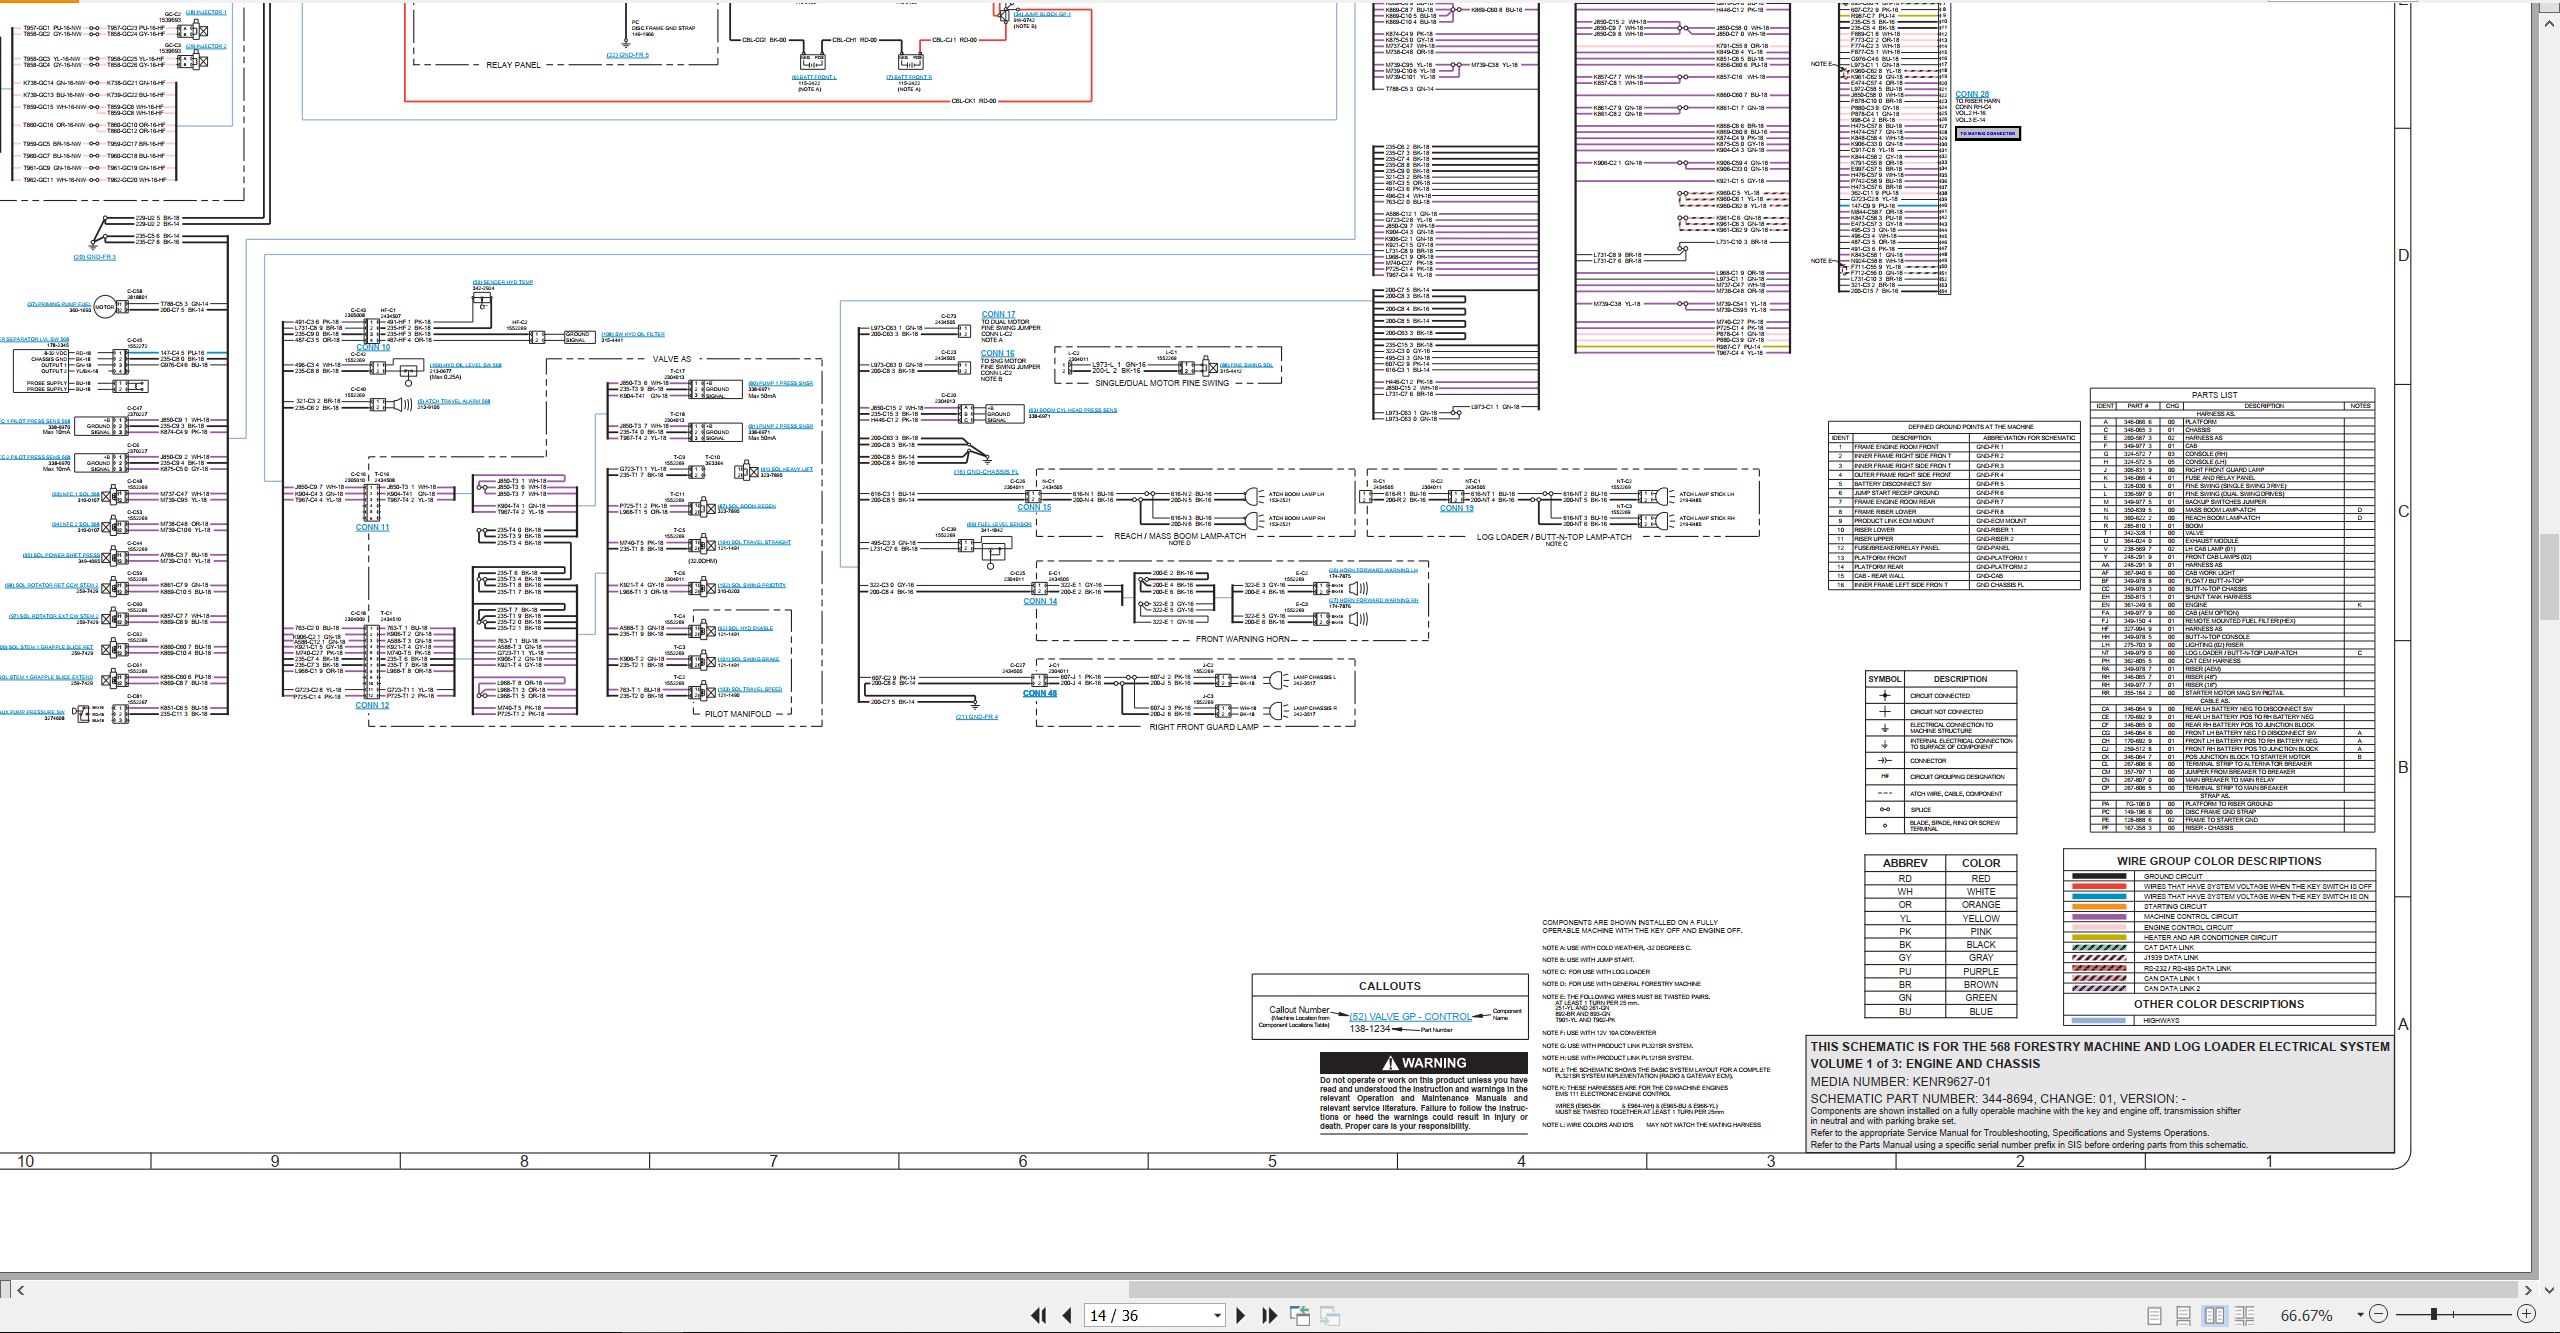Image resolution: width=2560 pixels, height=1333 pixels.
Task: Click the horizontal scrollbar right arrow
Action: (x=2529, y=1290)
